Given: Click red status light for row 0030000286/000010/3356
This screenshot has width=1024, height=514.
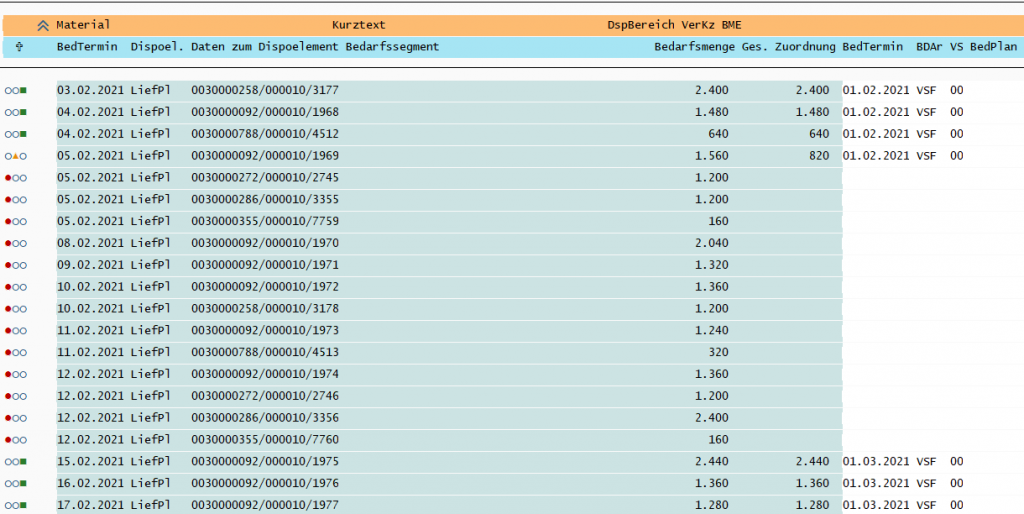Looking at the screenshot, I should 8,418.
